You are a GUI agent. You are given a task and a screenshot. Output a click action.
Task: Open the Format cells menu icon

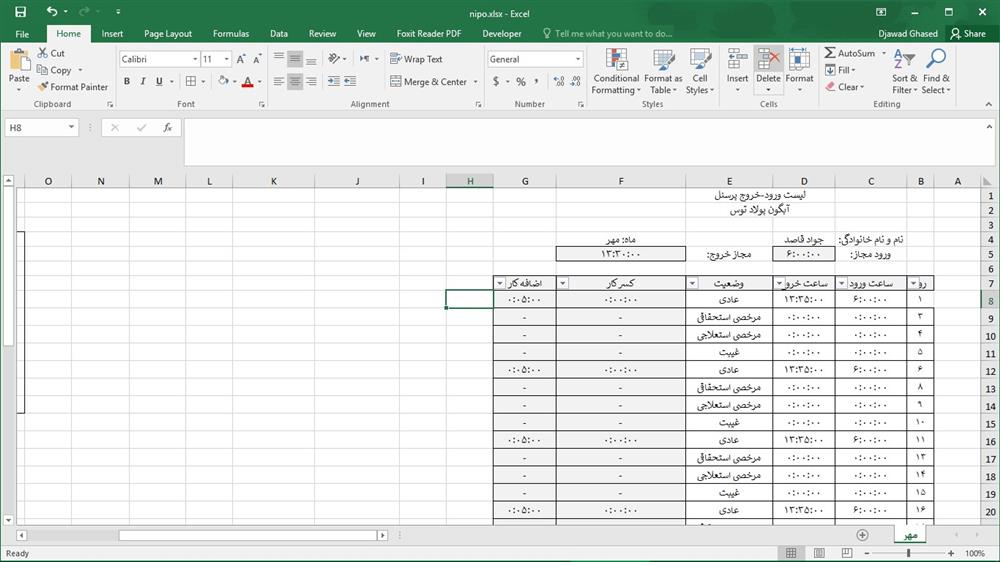(799, 60)
